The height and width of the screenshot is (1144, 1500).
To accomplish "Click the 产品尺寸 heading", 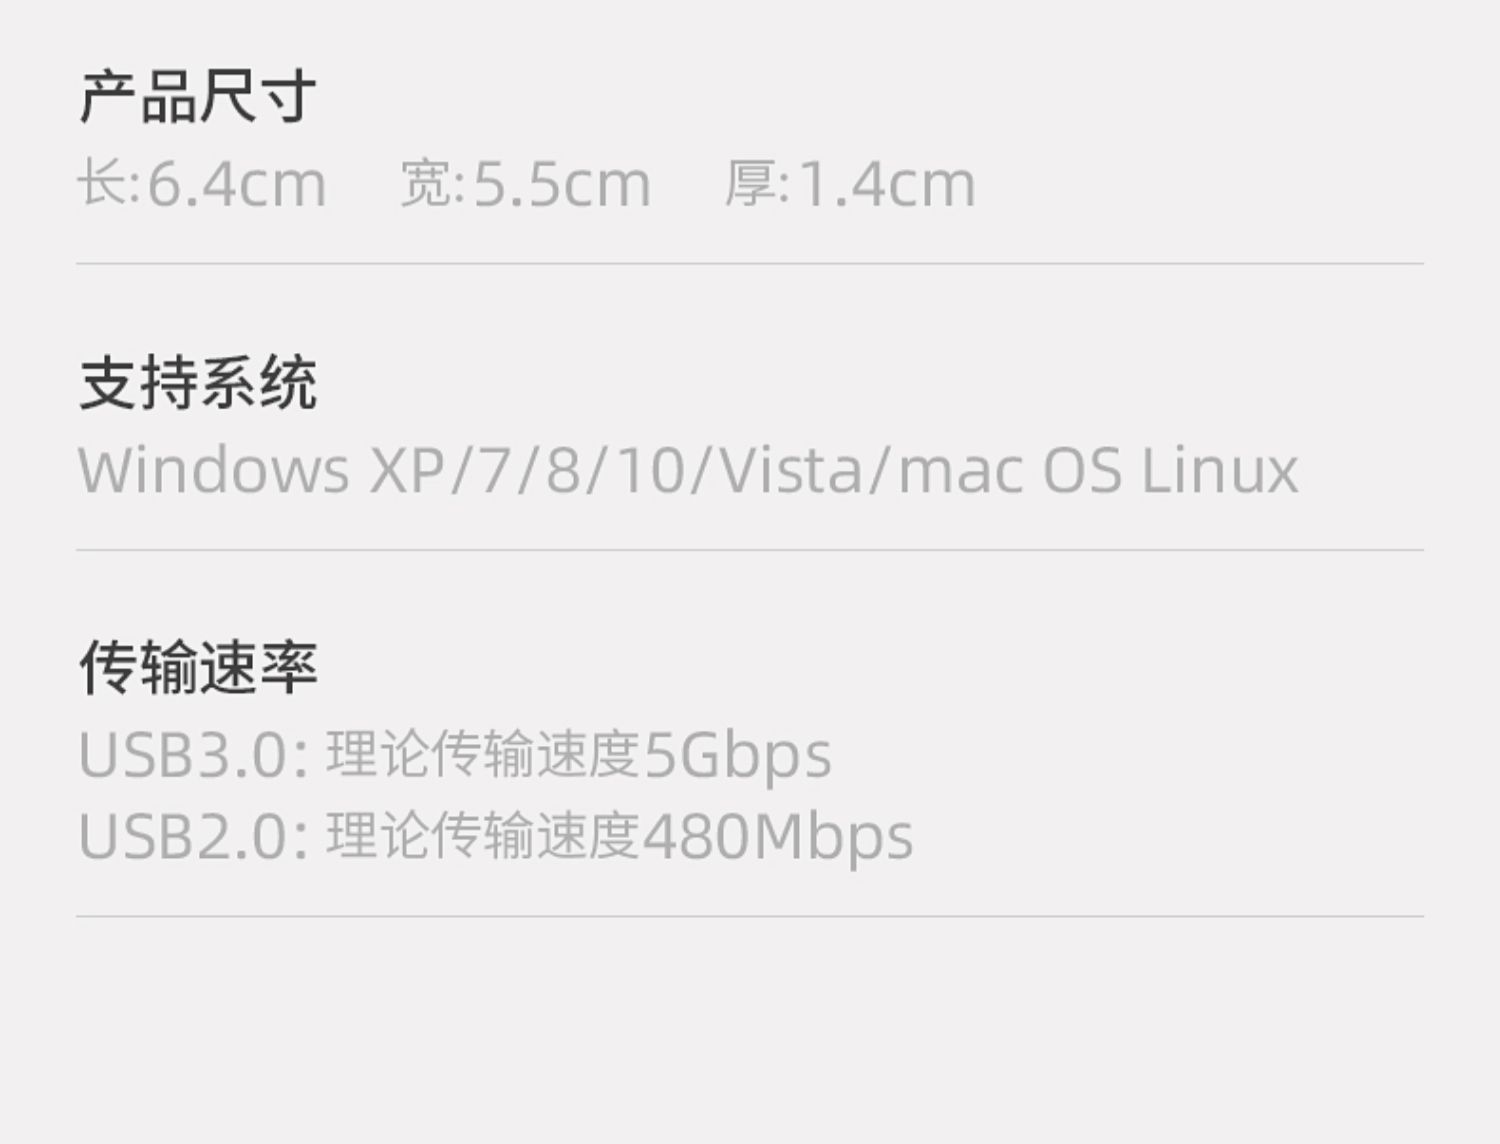I will pyautogui.click(x=198, y=97).
